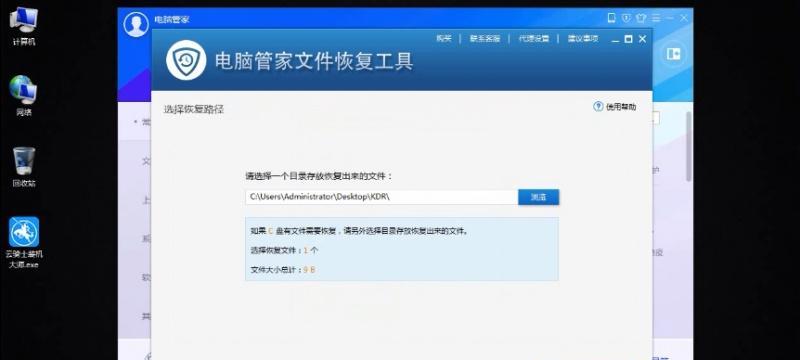Minimize the file recovery tool window
The image size is (800, 360).
[615, 39]
